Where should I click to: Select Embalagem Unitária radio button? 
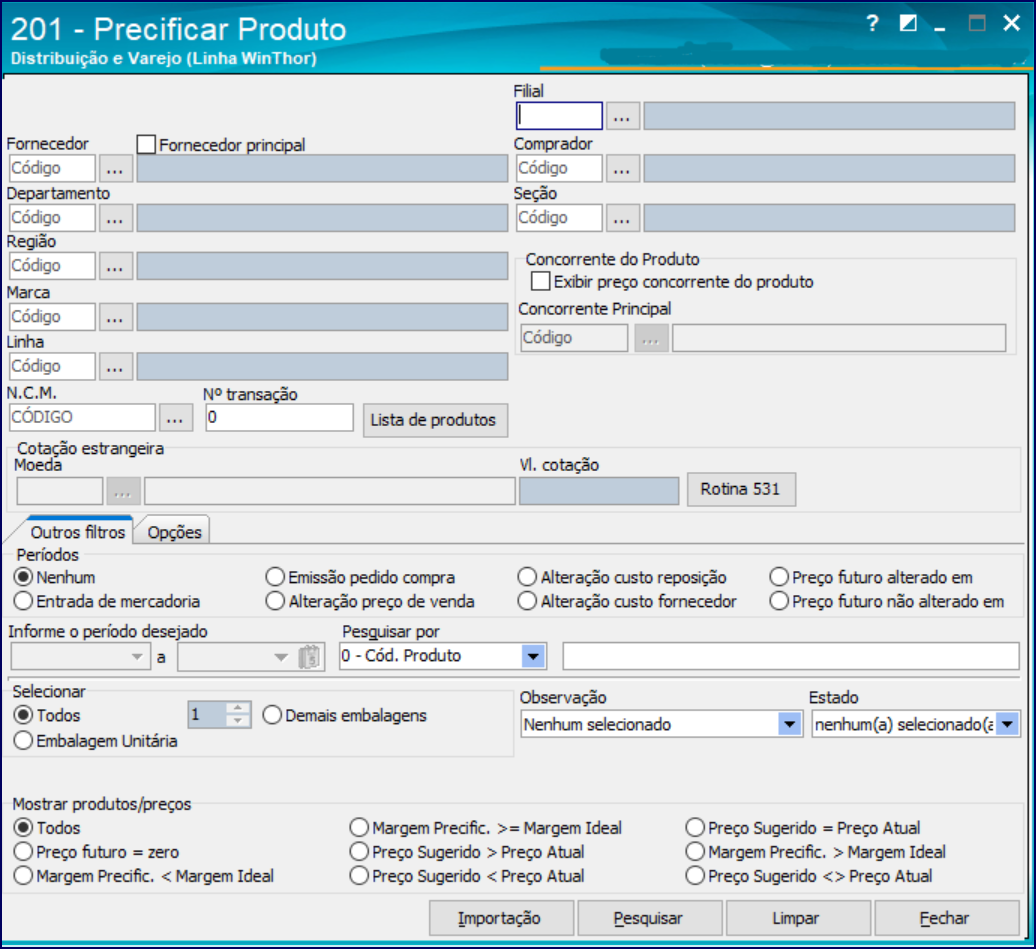click(23, 741)
